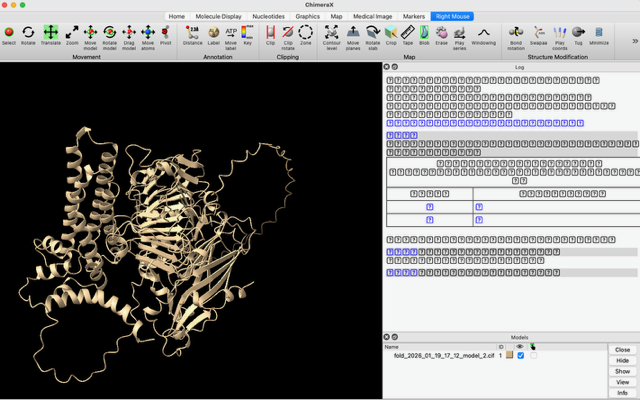
Task: Activate the Rotate mouse mode
Action: (28, 35)
